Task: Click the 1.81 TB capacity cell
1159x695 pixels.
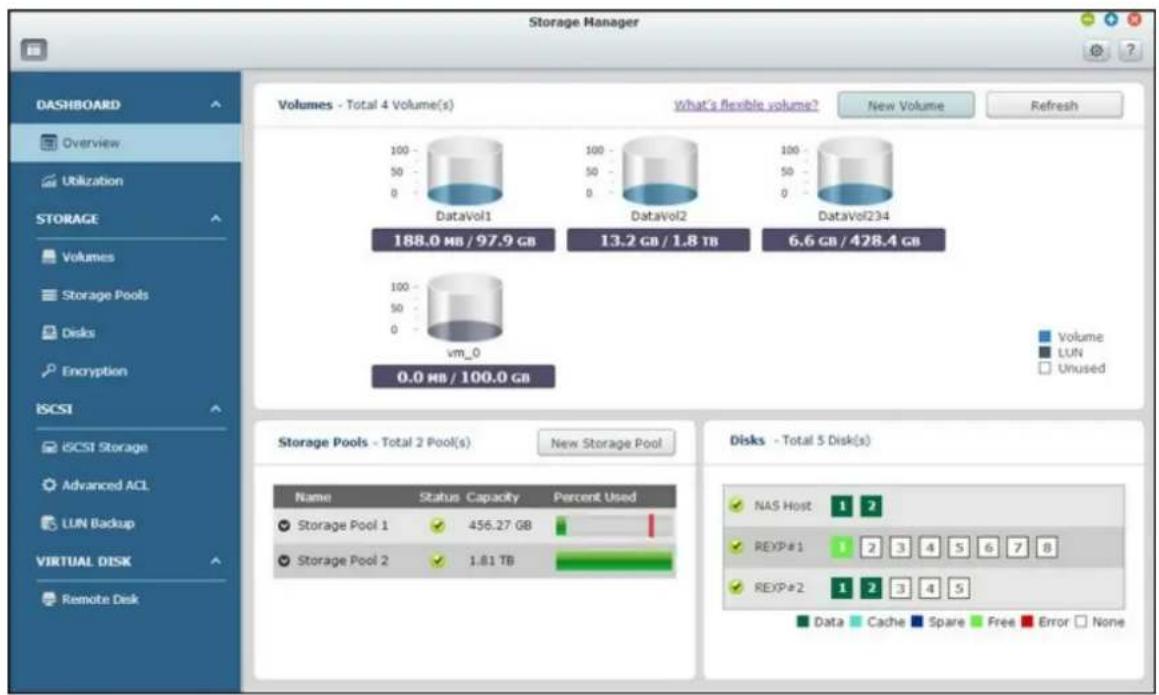Action: coord(491,561)
